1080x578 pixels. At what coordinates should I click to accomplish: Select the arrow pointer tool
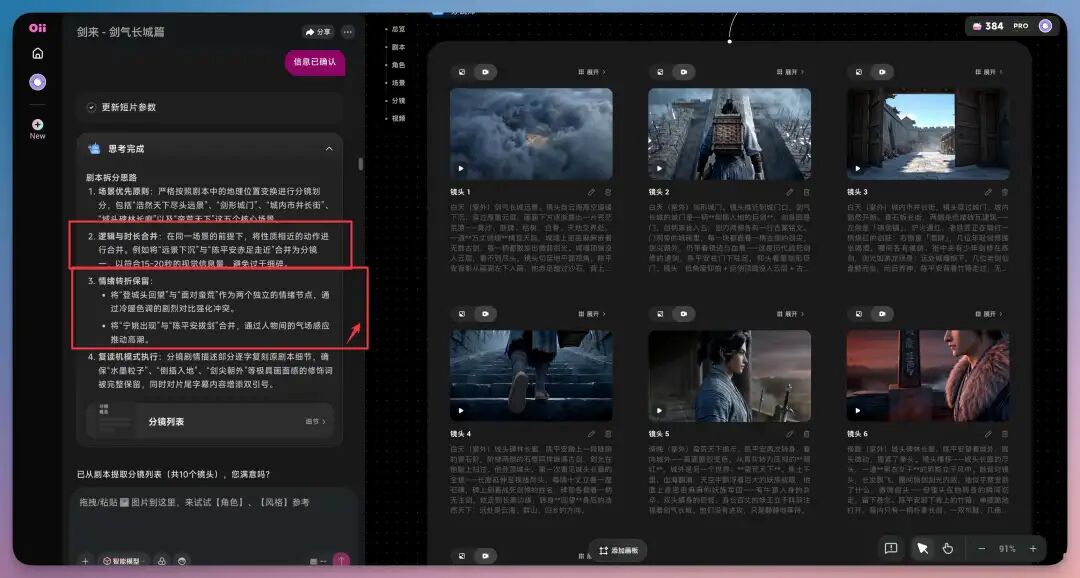point(922,548)
